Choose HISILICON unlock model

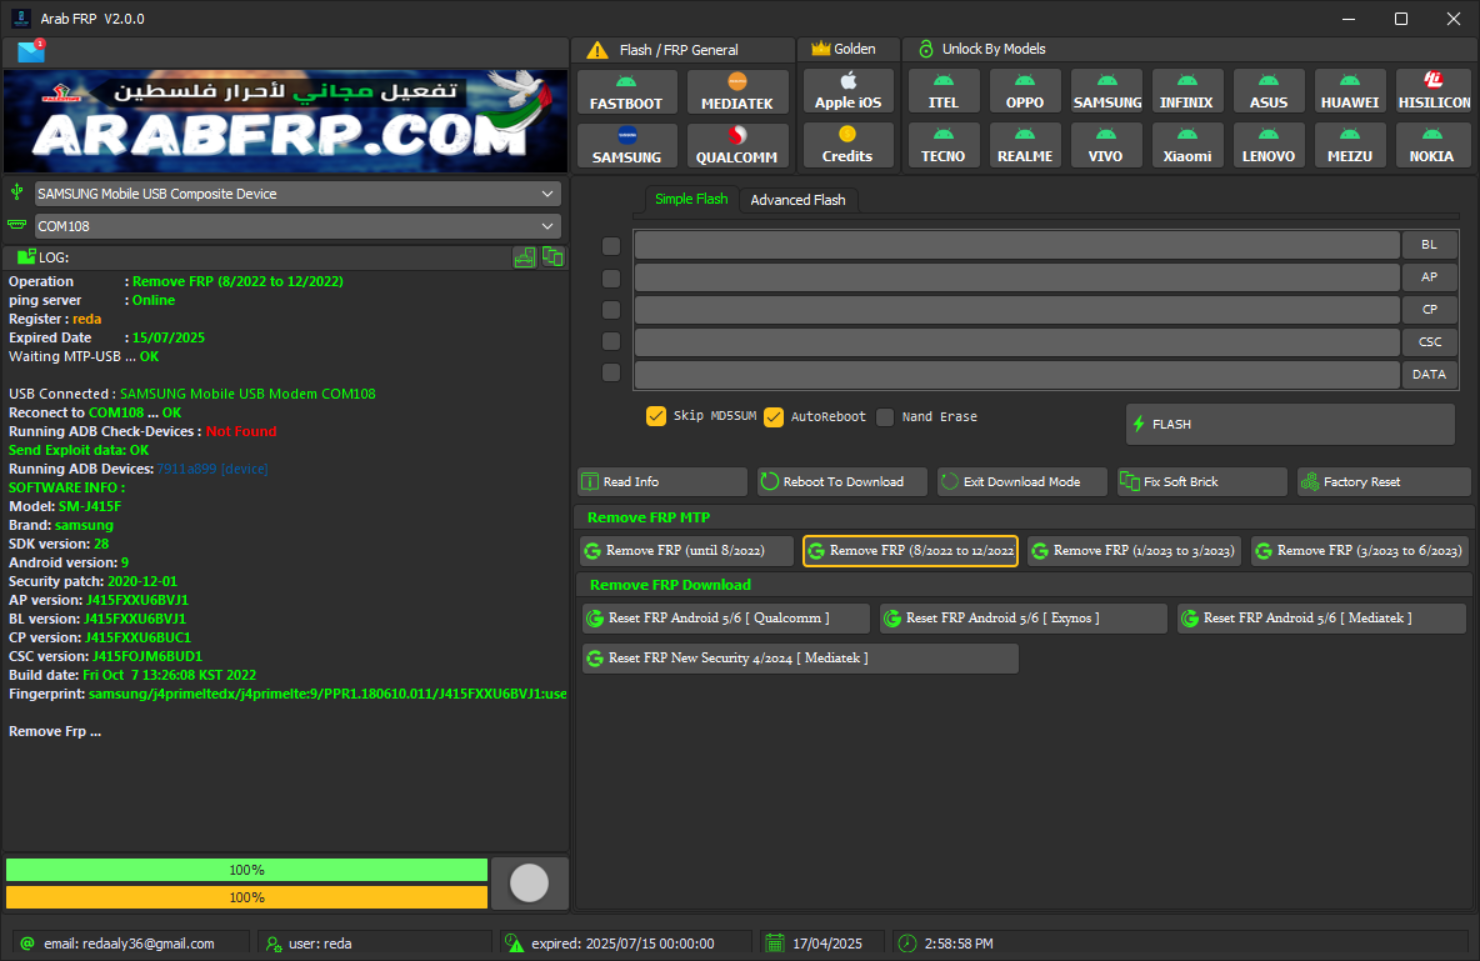(x=1434, y=91)
